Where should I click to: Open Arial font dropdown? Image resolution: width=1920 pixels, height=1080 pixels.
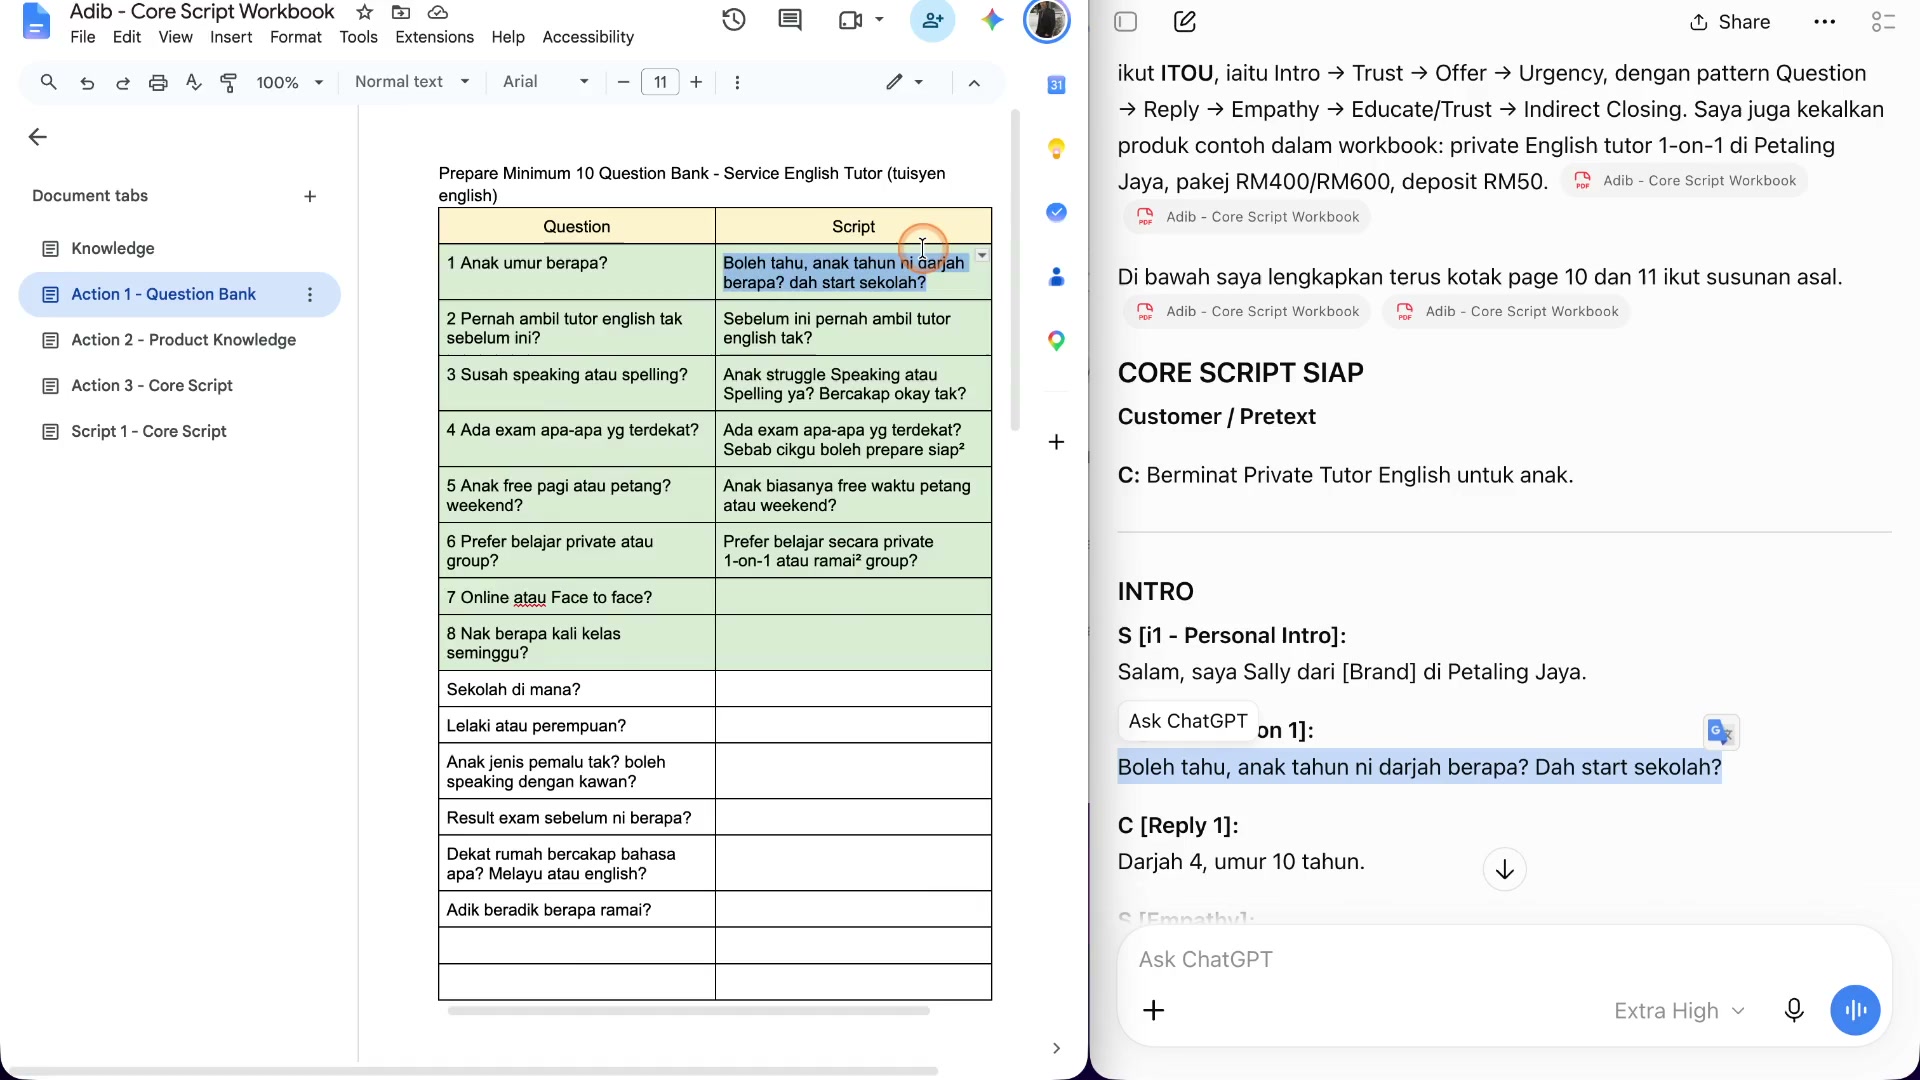(x=545, y=82)
